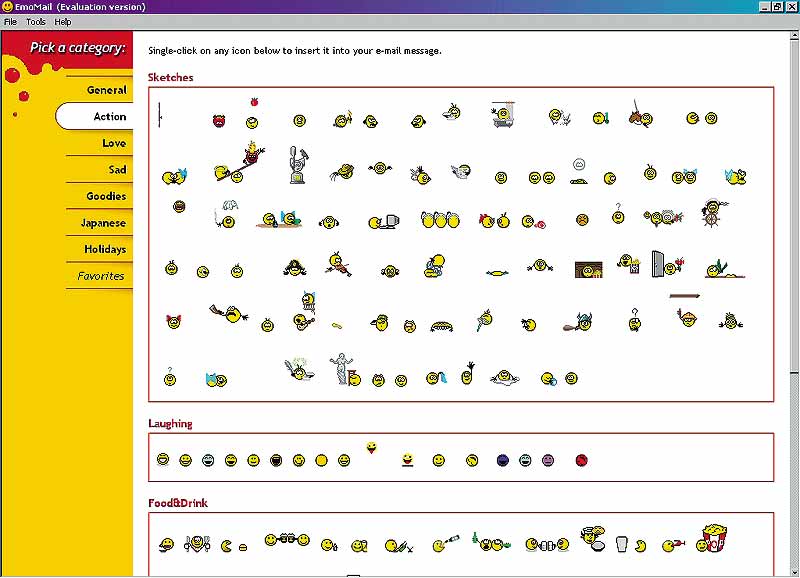Insert the smiley with ghost above

579,171
